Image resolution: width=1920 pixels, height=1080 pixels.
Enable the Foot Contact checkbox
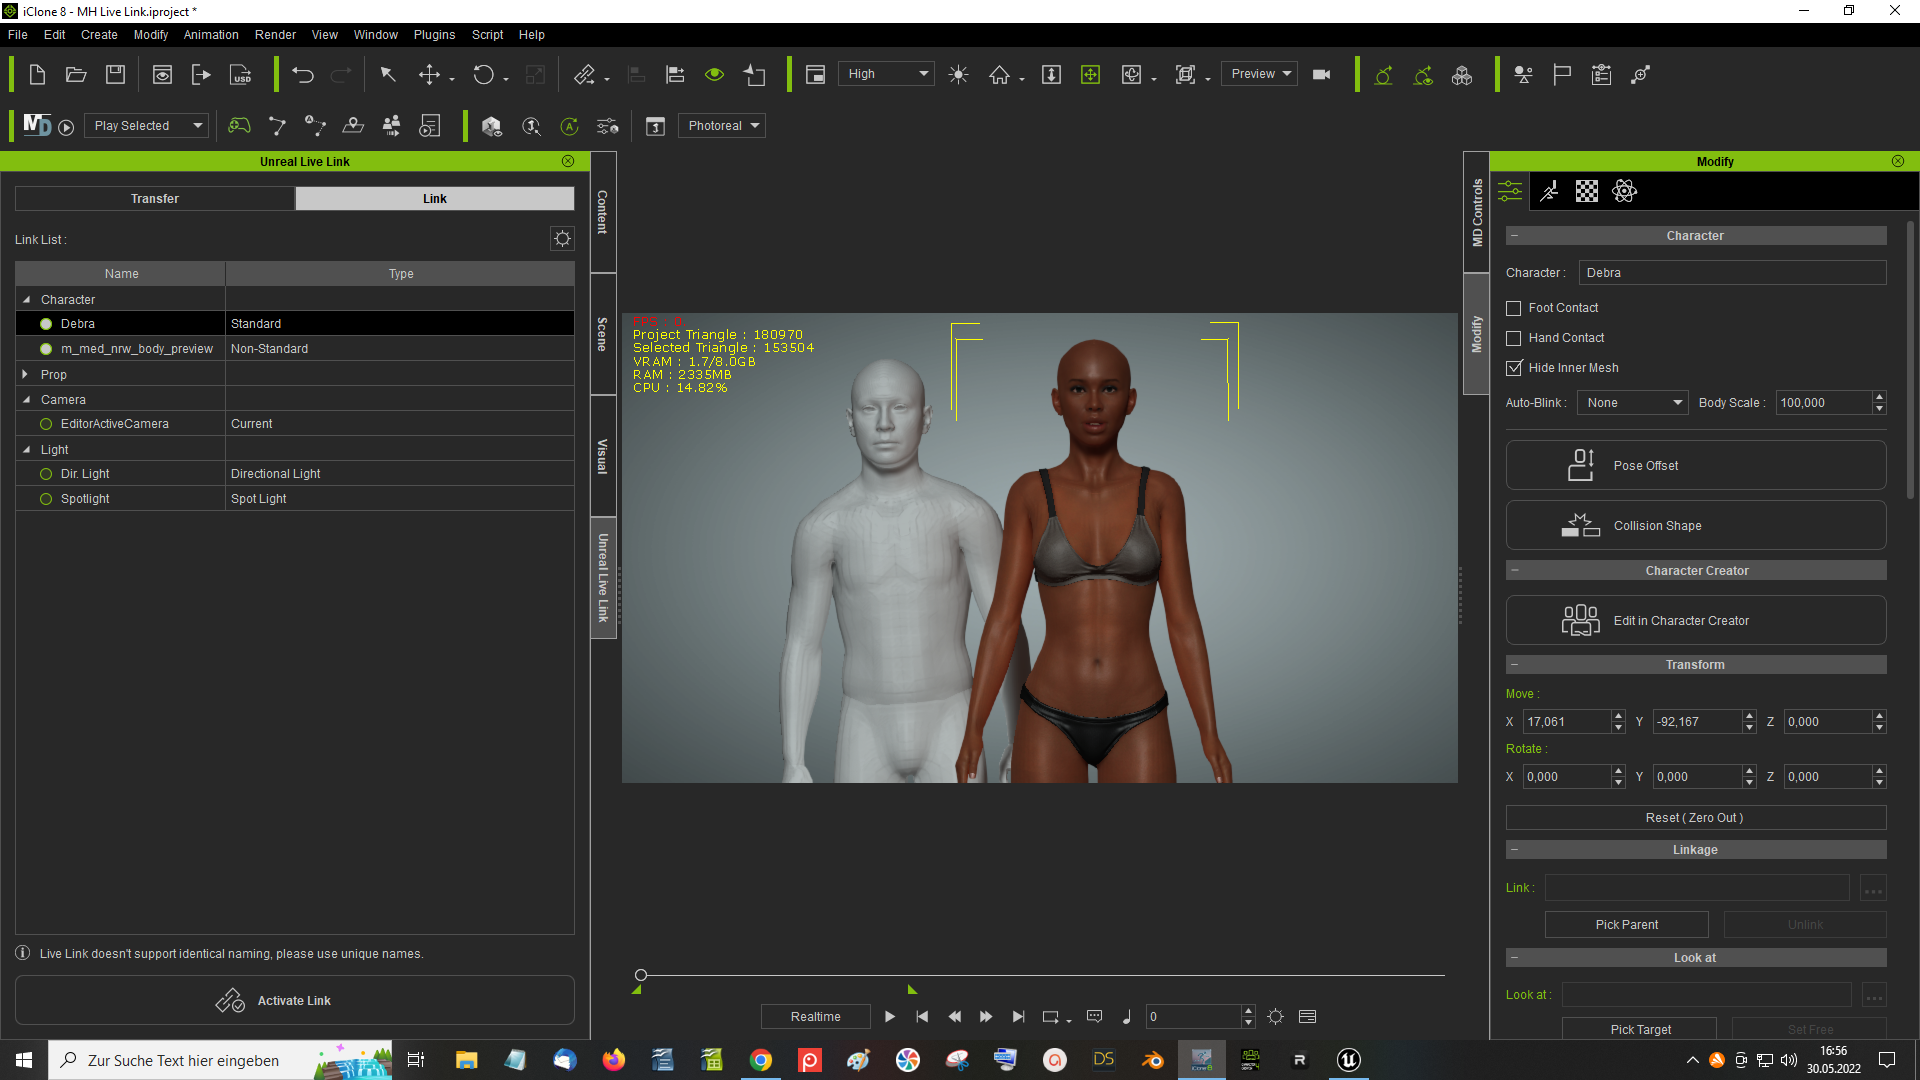pos(1514,308)
